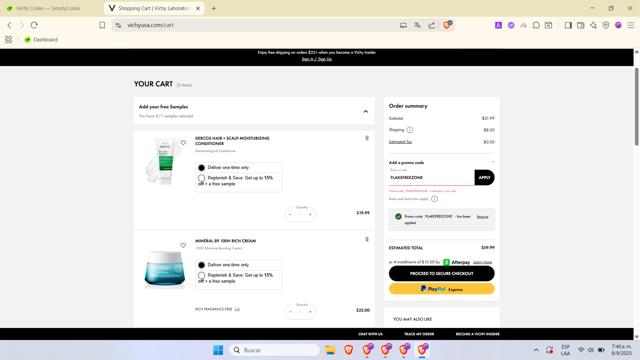This screenshot has height=360, width=640.
Task: Open the browser hamburger menu
Action: [x=631, y=25]
